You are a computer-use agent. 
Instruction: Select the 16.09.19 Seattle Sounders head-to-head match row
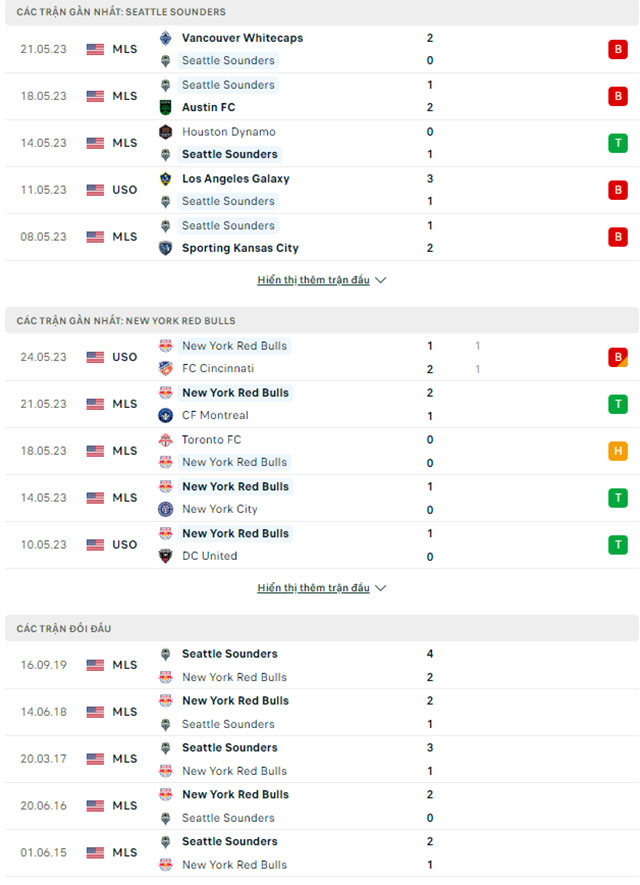coord(322,665)
